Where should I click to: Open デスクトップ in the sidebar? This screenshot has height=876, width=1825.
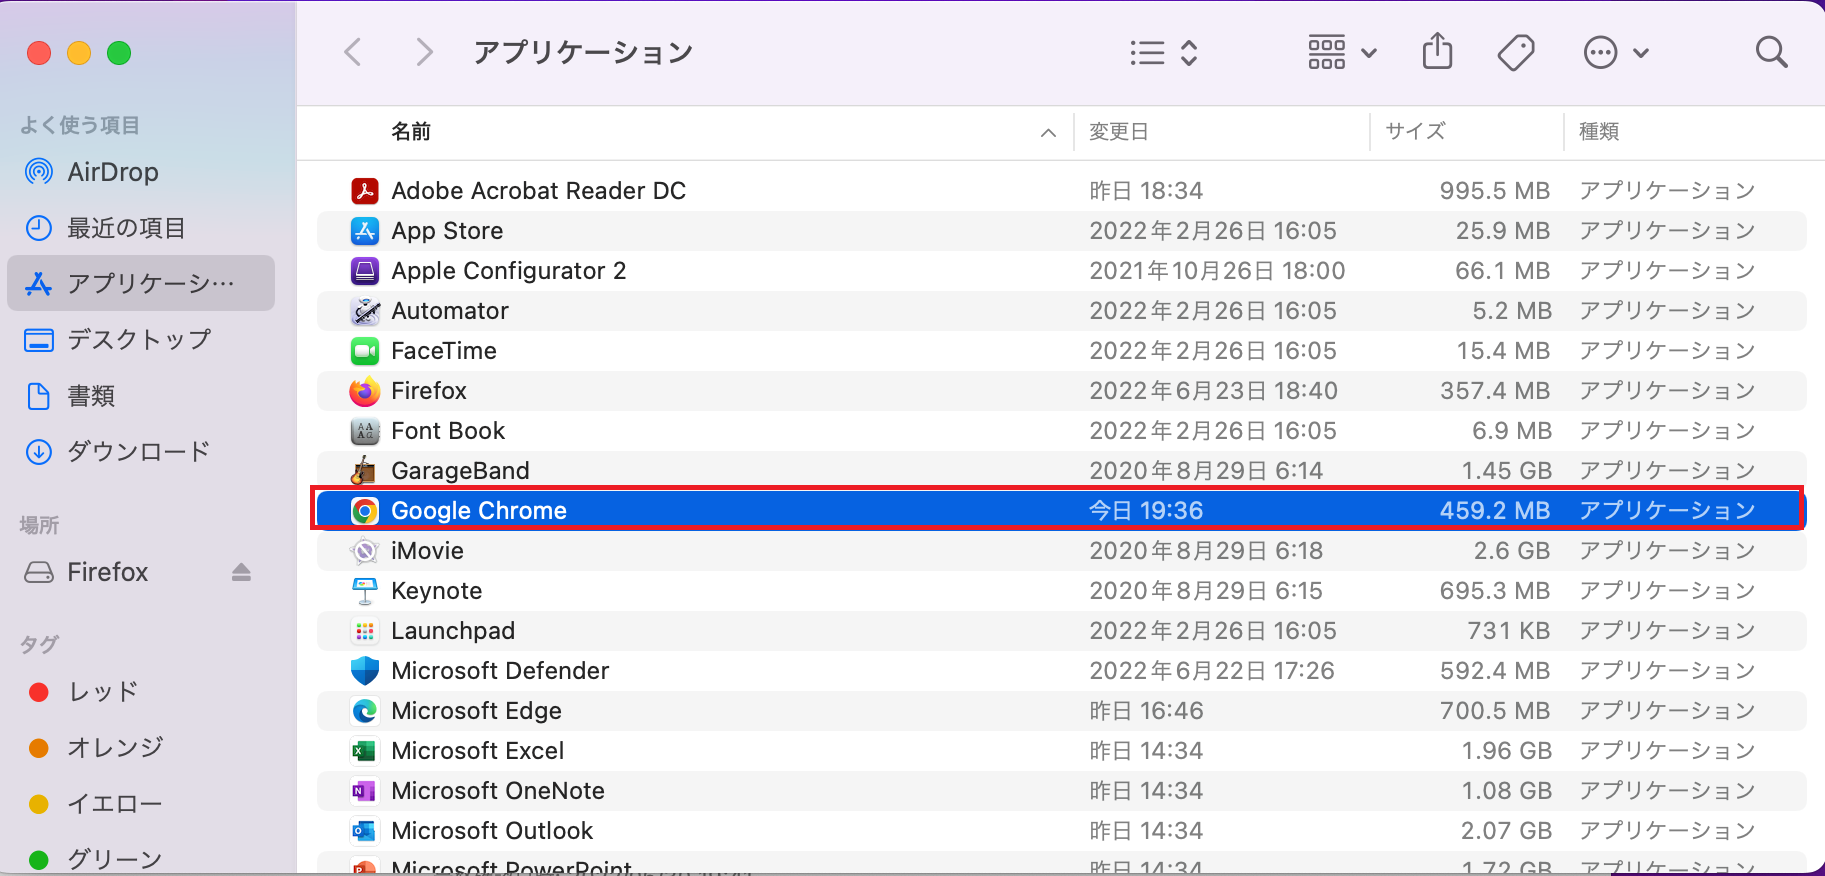click(x=141, y=340)
